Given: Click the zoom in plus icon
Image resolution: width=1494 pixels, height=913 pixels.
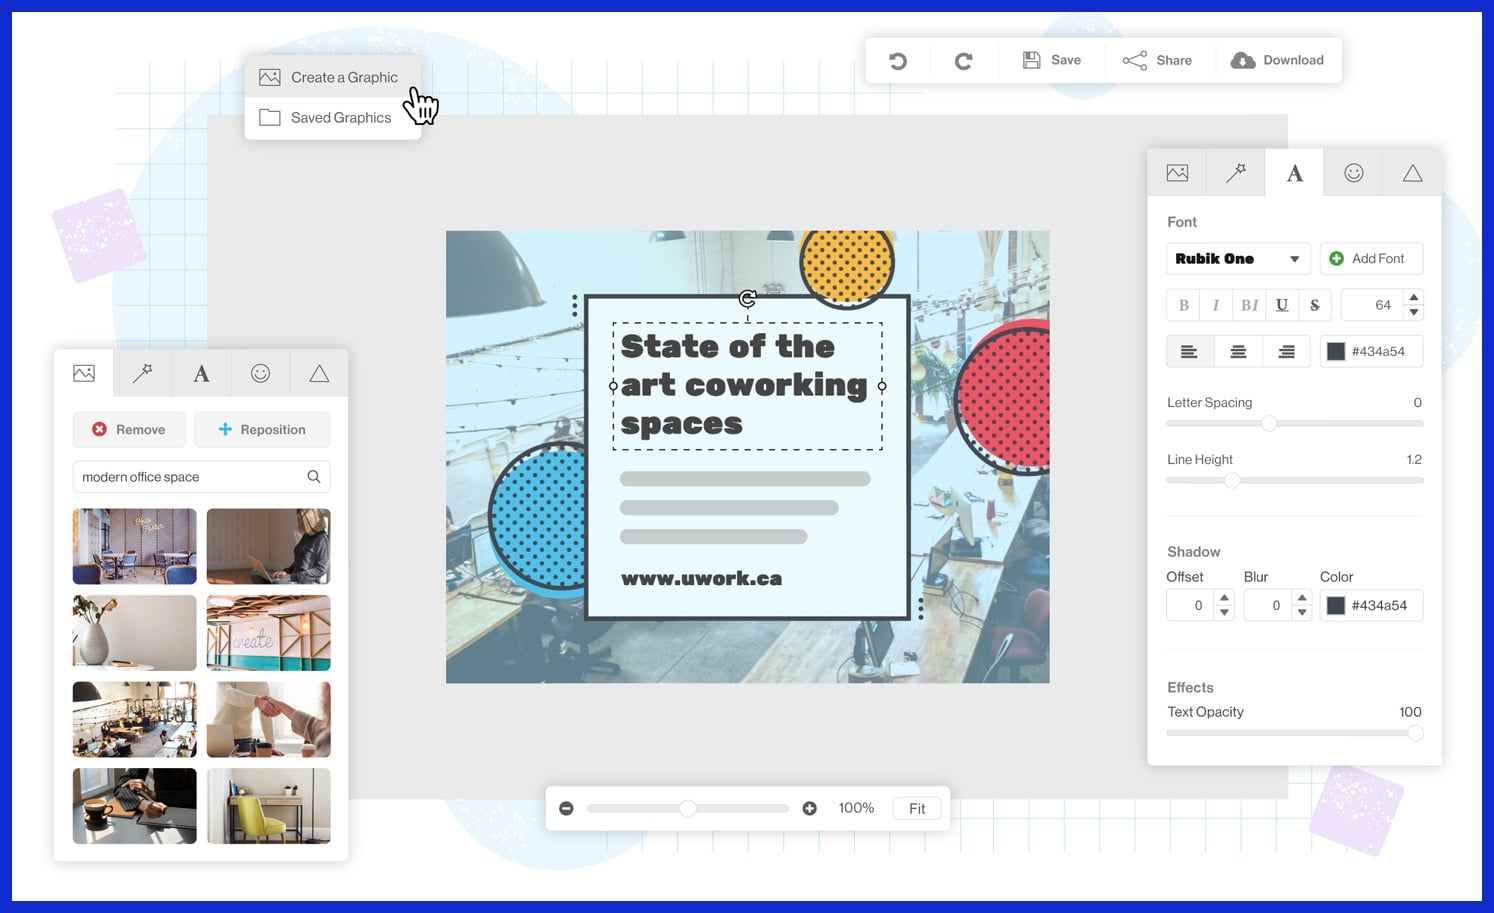Looking at the screenshot, I should point(809,808).
